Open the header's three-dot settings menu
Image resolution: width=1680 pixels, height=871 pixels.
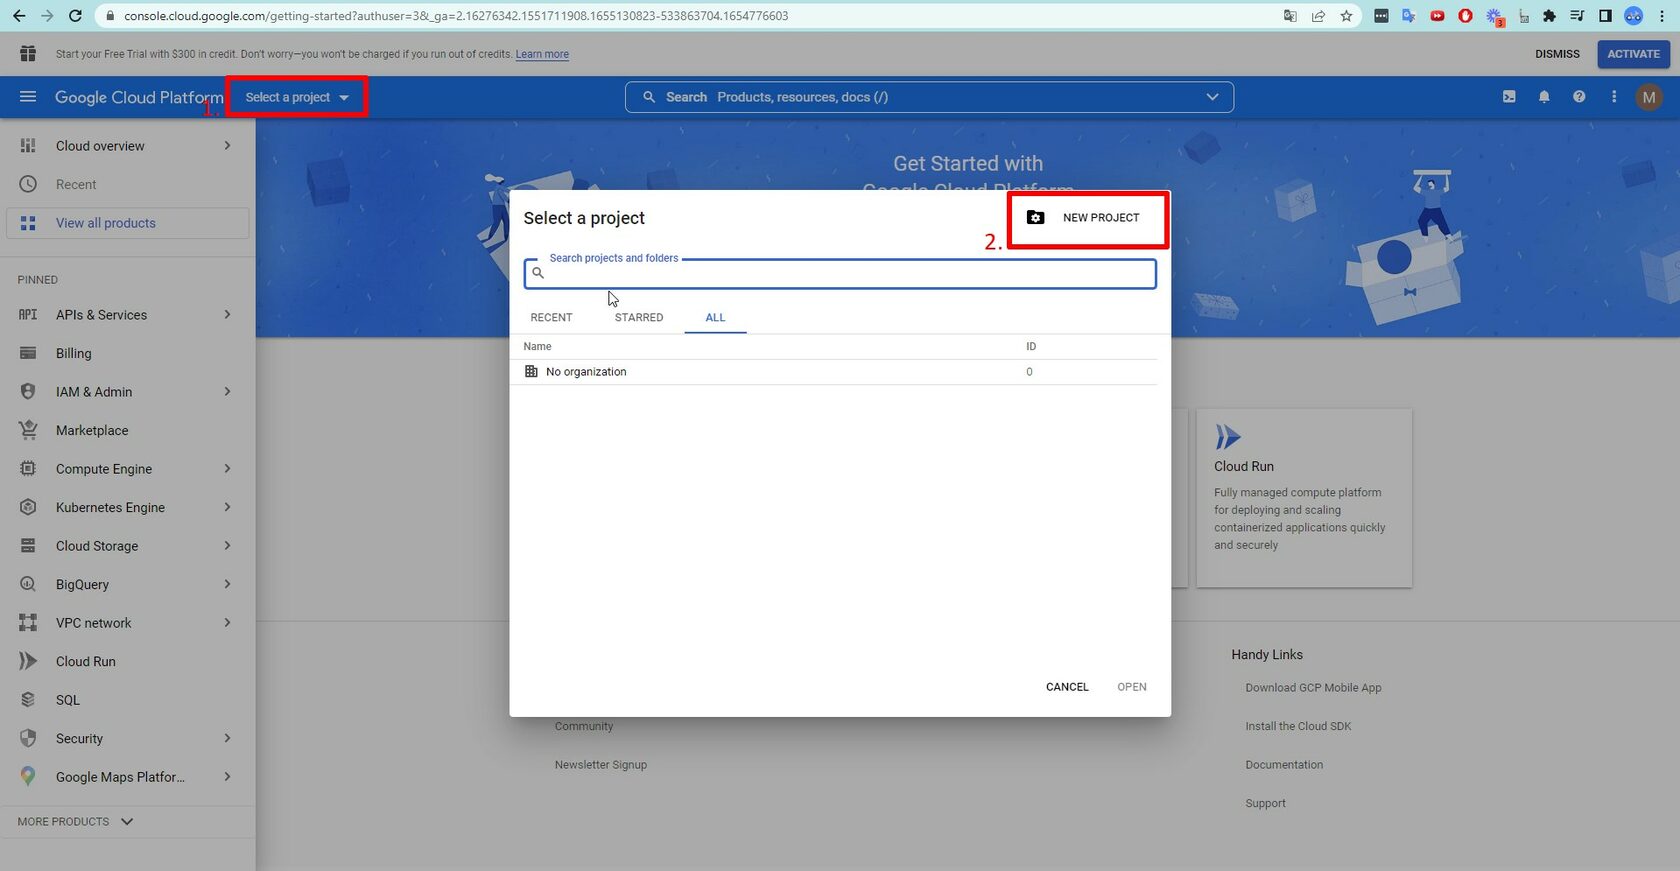coord(1614,97)
